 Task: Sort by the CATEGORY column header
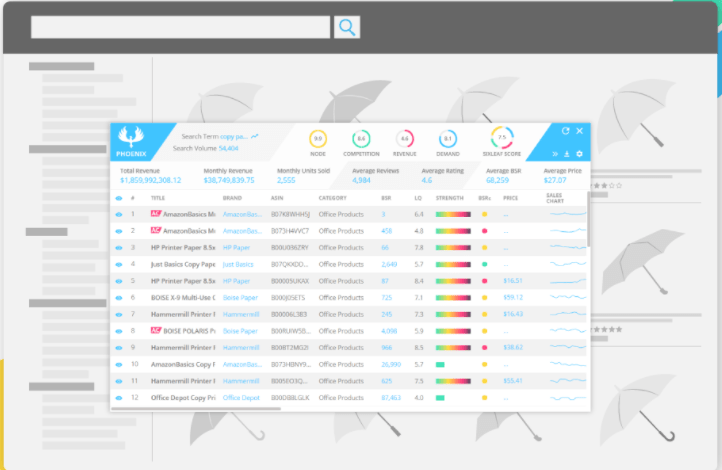(x=332, y=198)
